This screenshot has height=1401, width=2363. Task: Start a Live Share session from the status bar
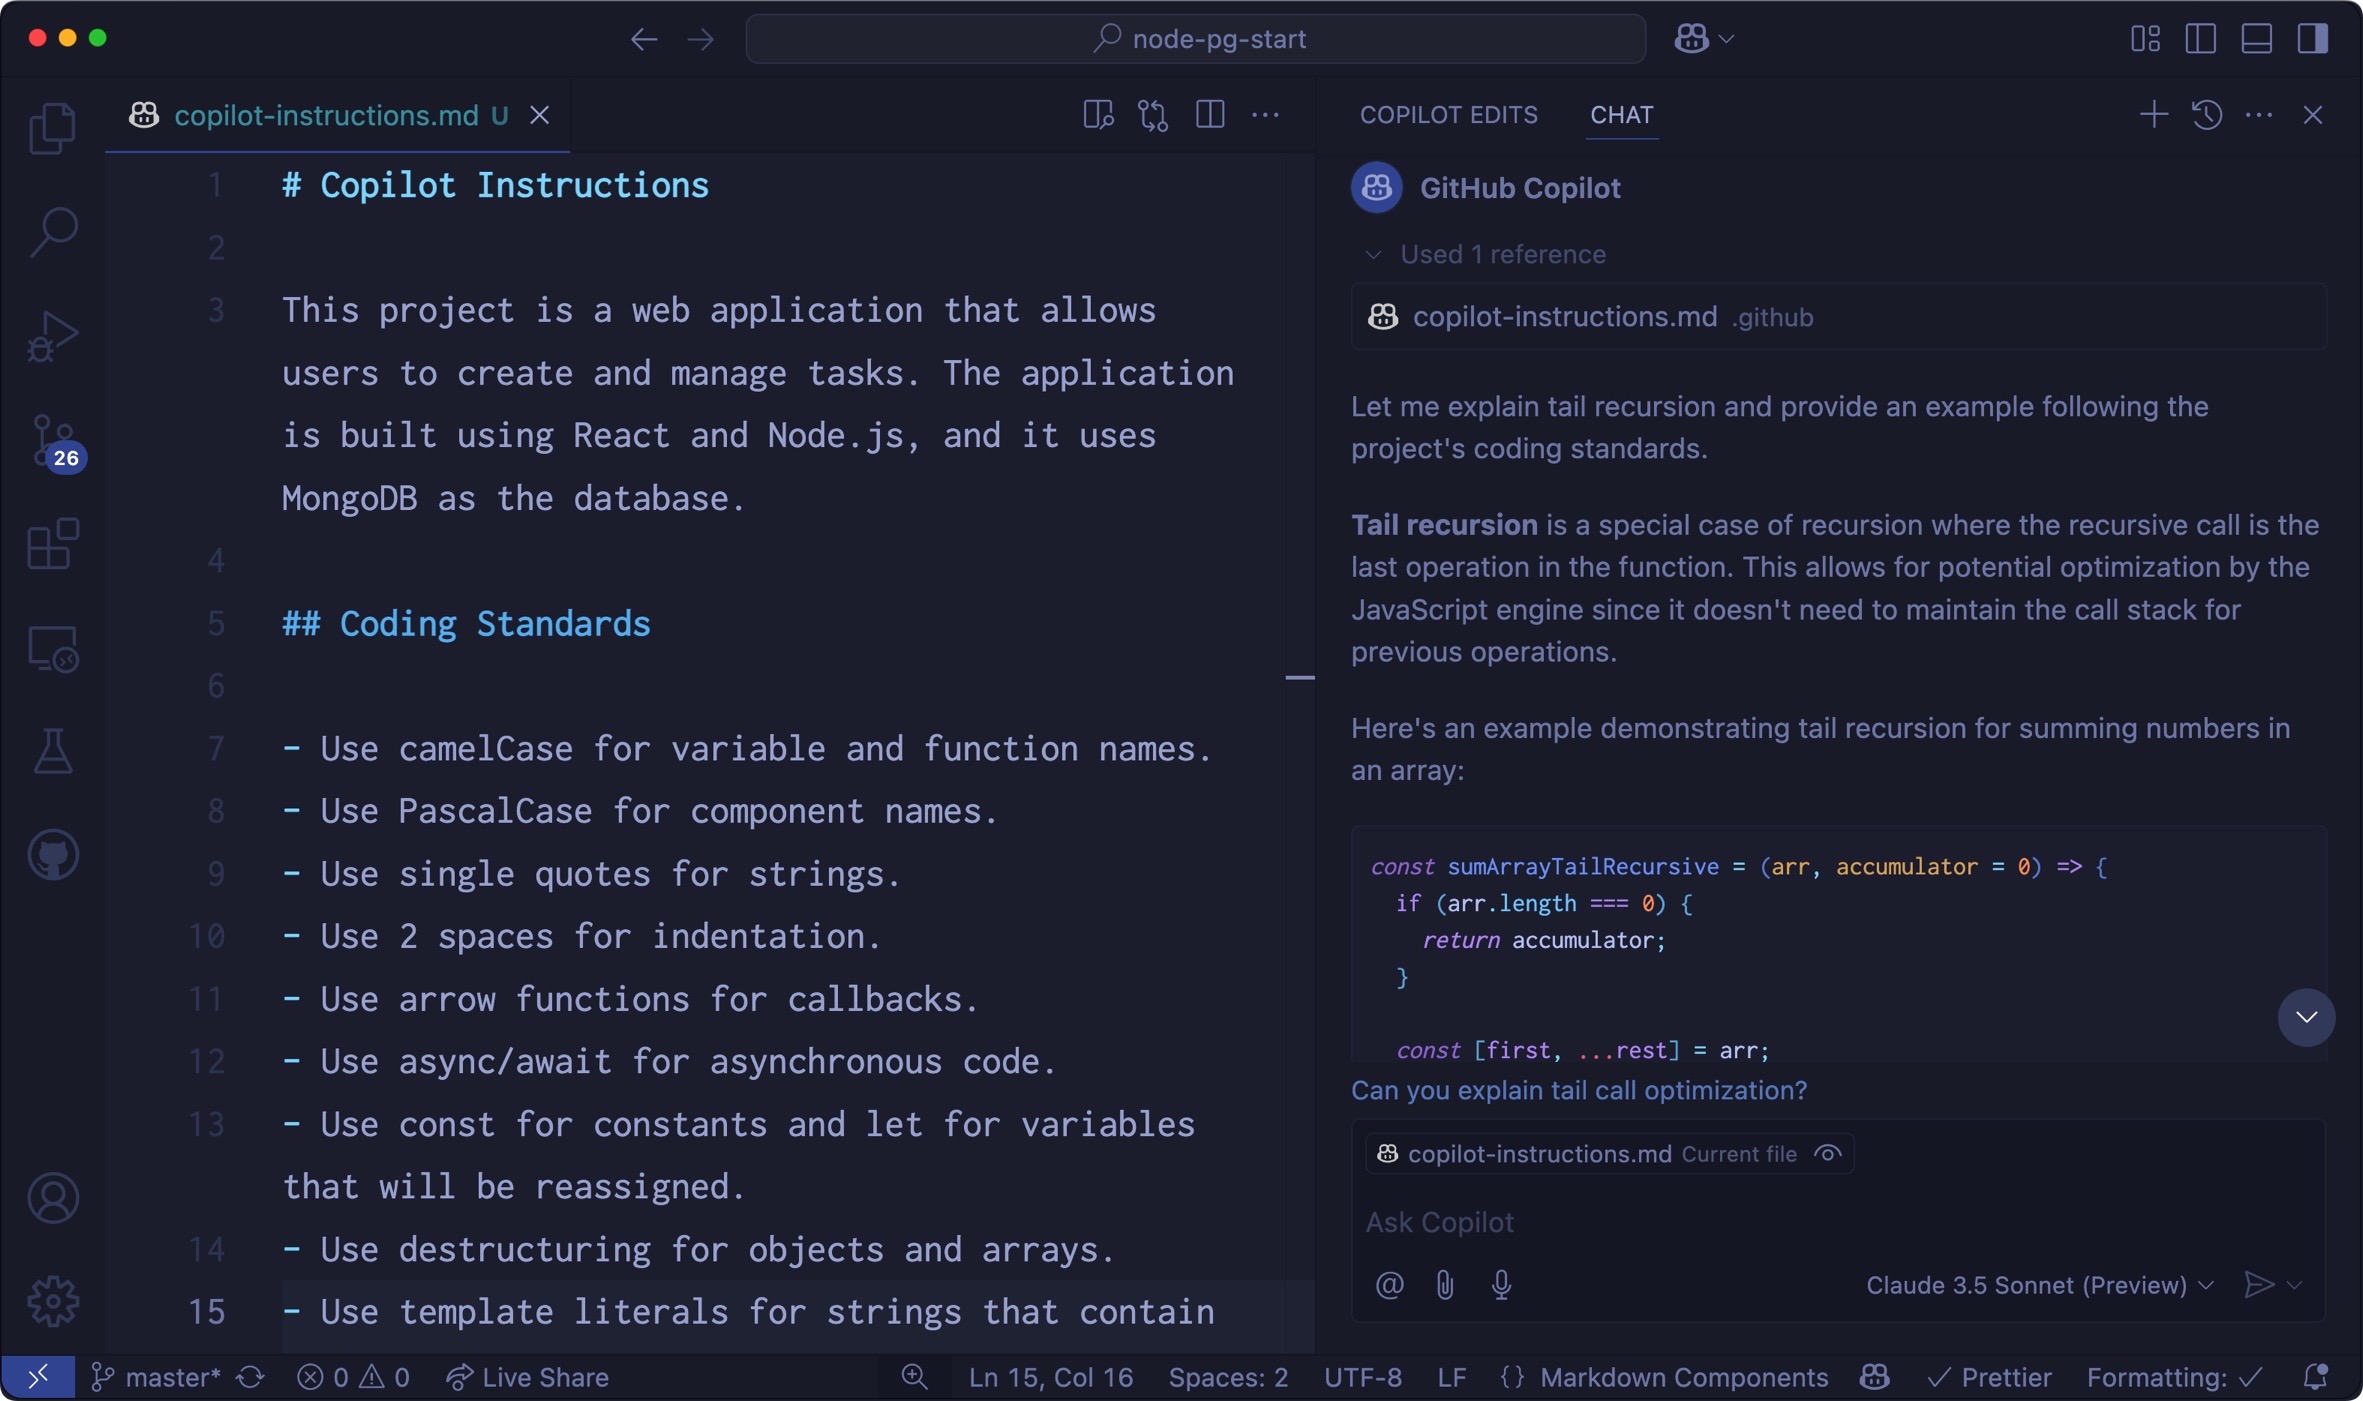point(528,1377)
